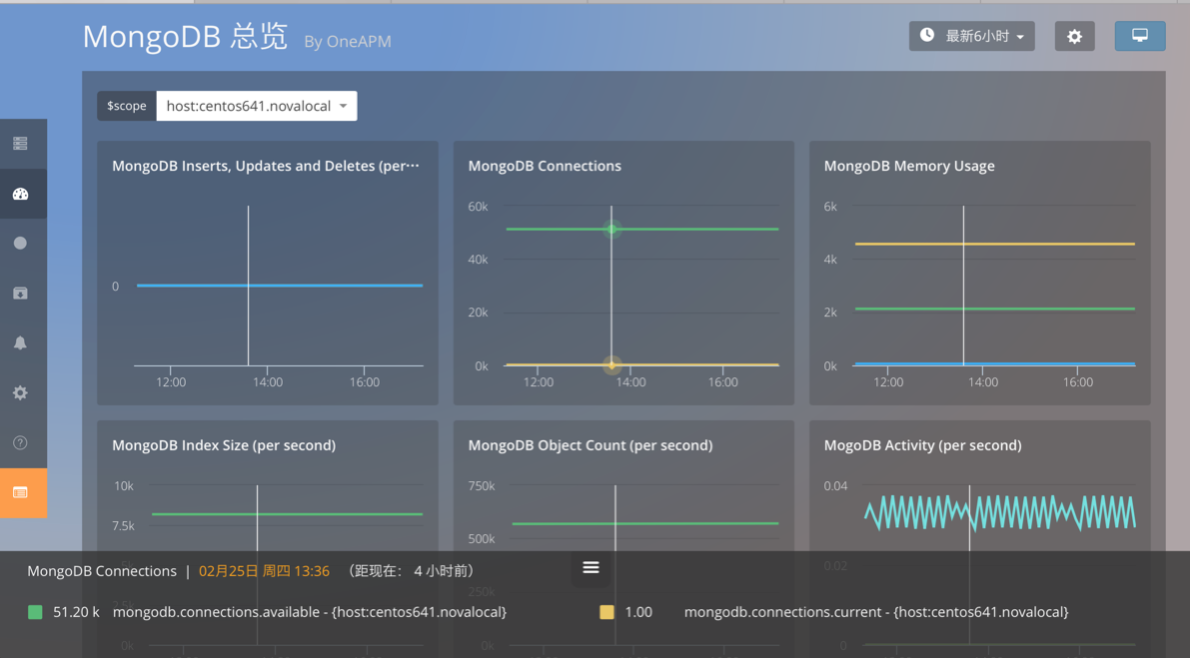The width and height of the screenshot is (1190, 658).
Task: Click the green point on Connections chart
Action: coord(612,229)
